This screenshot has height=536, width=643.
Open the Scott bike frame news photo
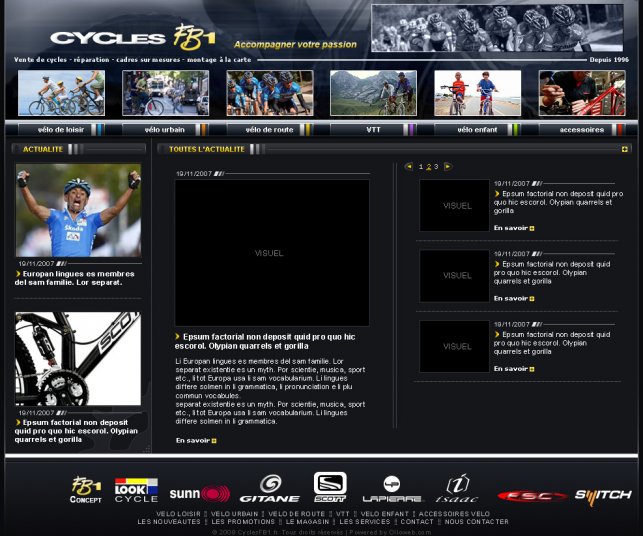point(78,359)
